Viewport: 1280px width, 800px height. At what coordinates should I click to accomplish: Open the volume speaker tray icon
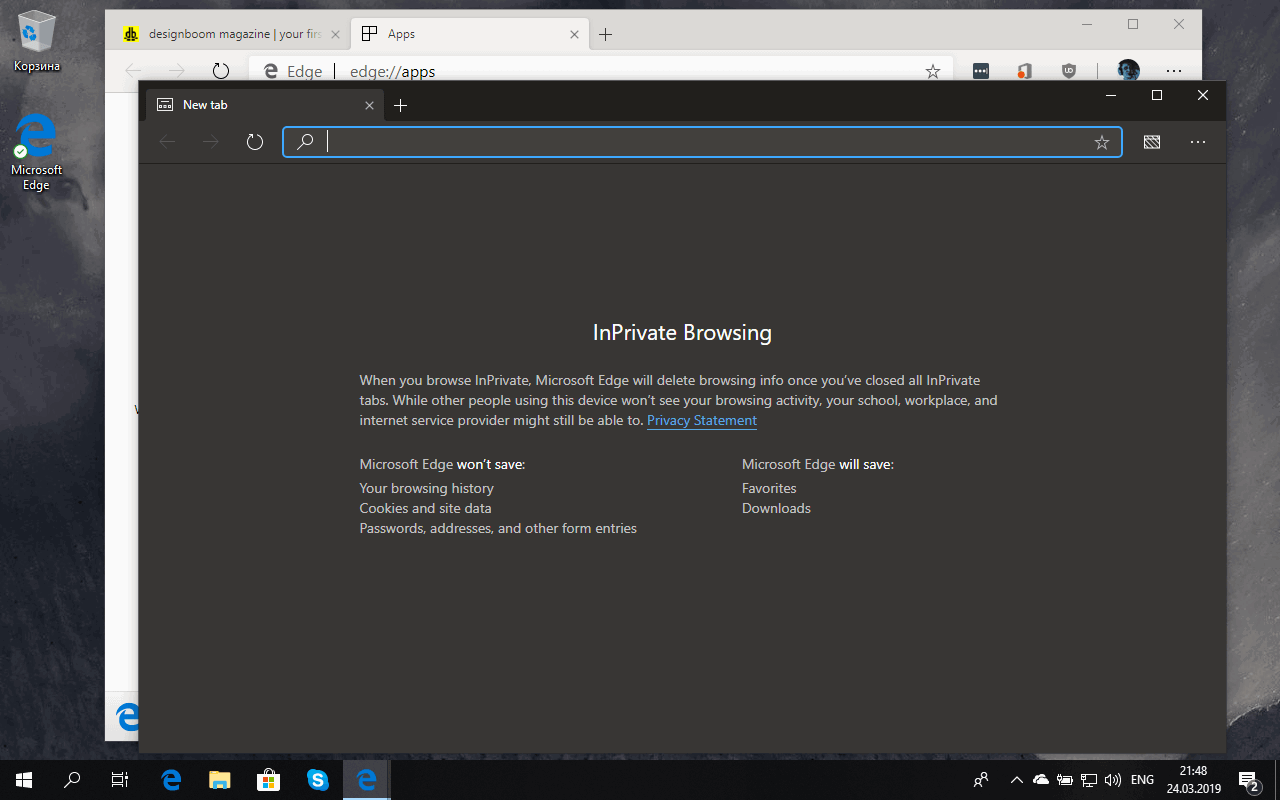pyautogui.click(x=1113, y=780)
